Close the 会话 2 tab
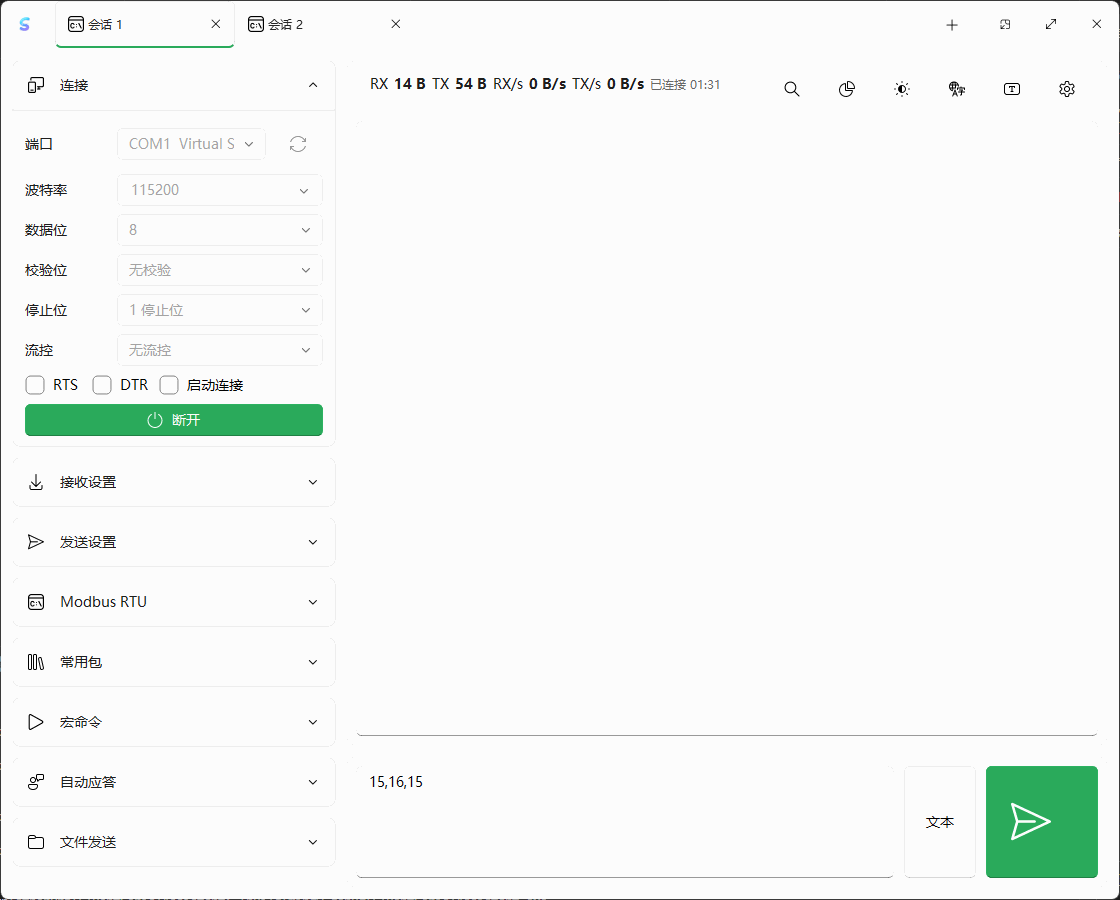 396,24
